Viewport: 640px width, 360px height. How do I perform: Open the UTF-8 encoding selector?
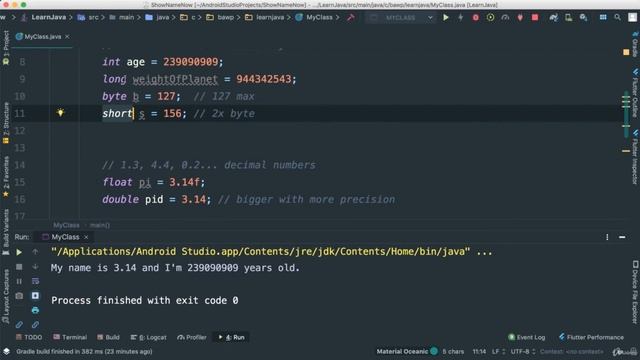(x=523, y=351)
